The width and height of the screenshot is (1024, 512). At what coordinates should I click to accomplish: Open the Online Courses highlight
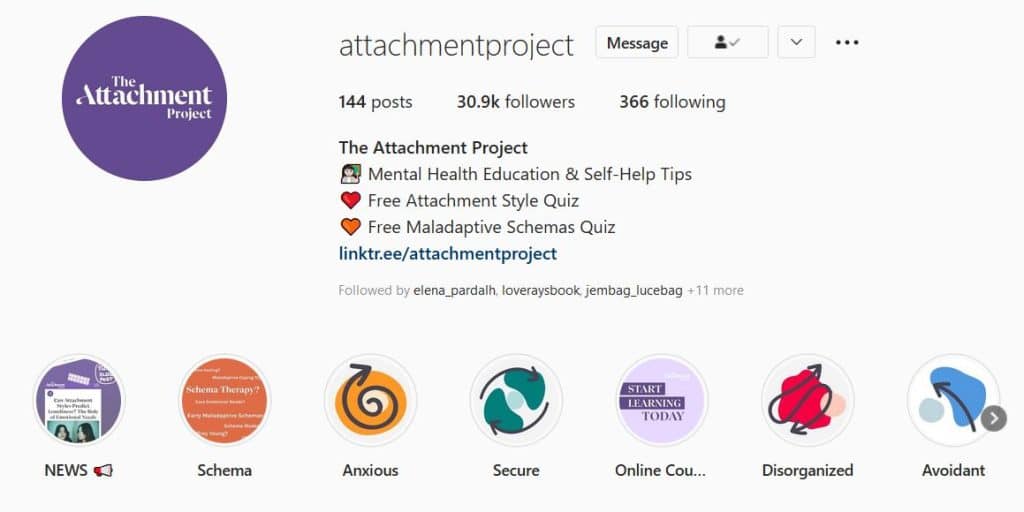(x=662, y=400)
